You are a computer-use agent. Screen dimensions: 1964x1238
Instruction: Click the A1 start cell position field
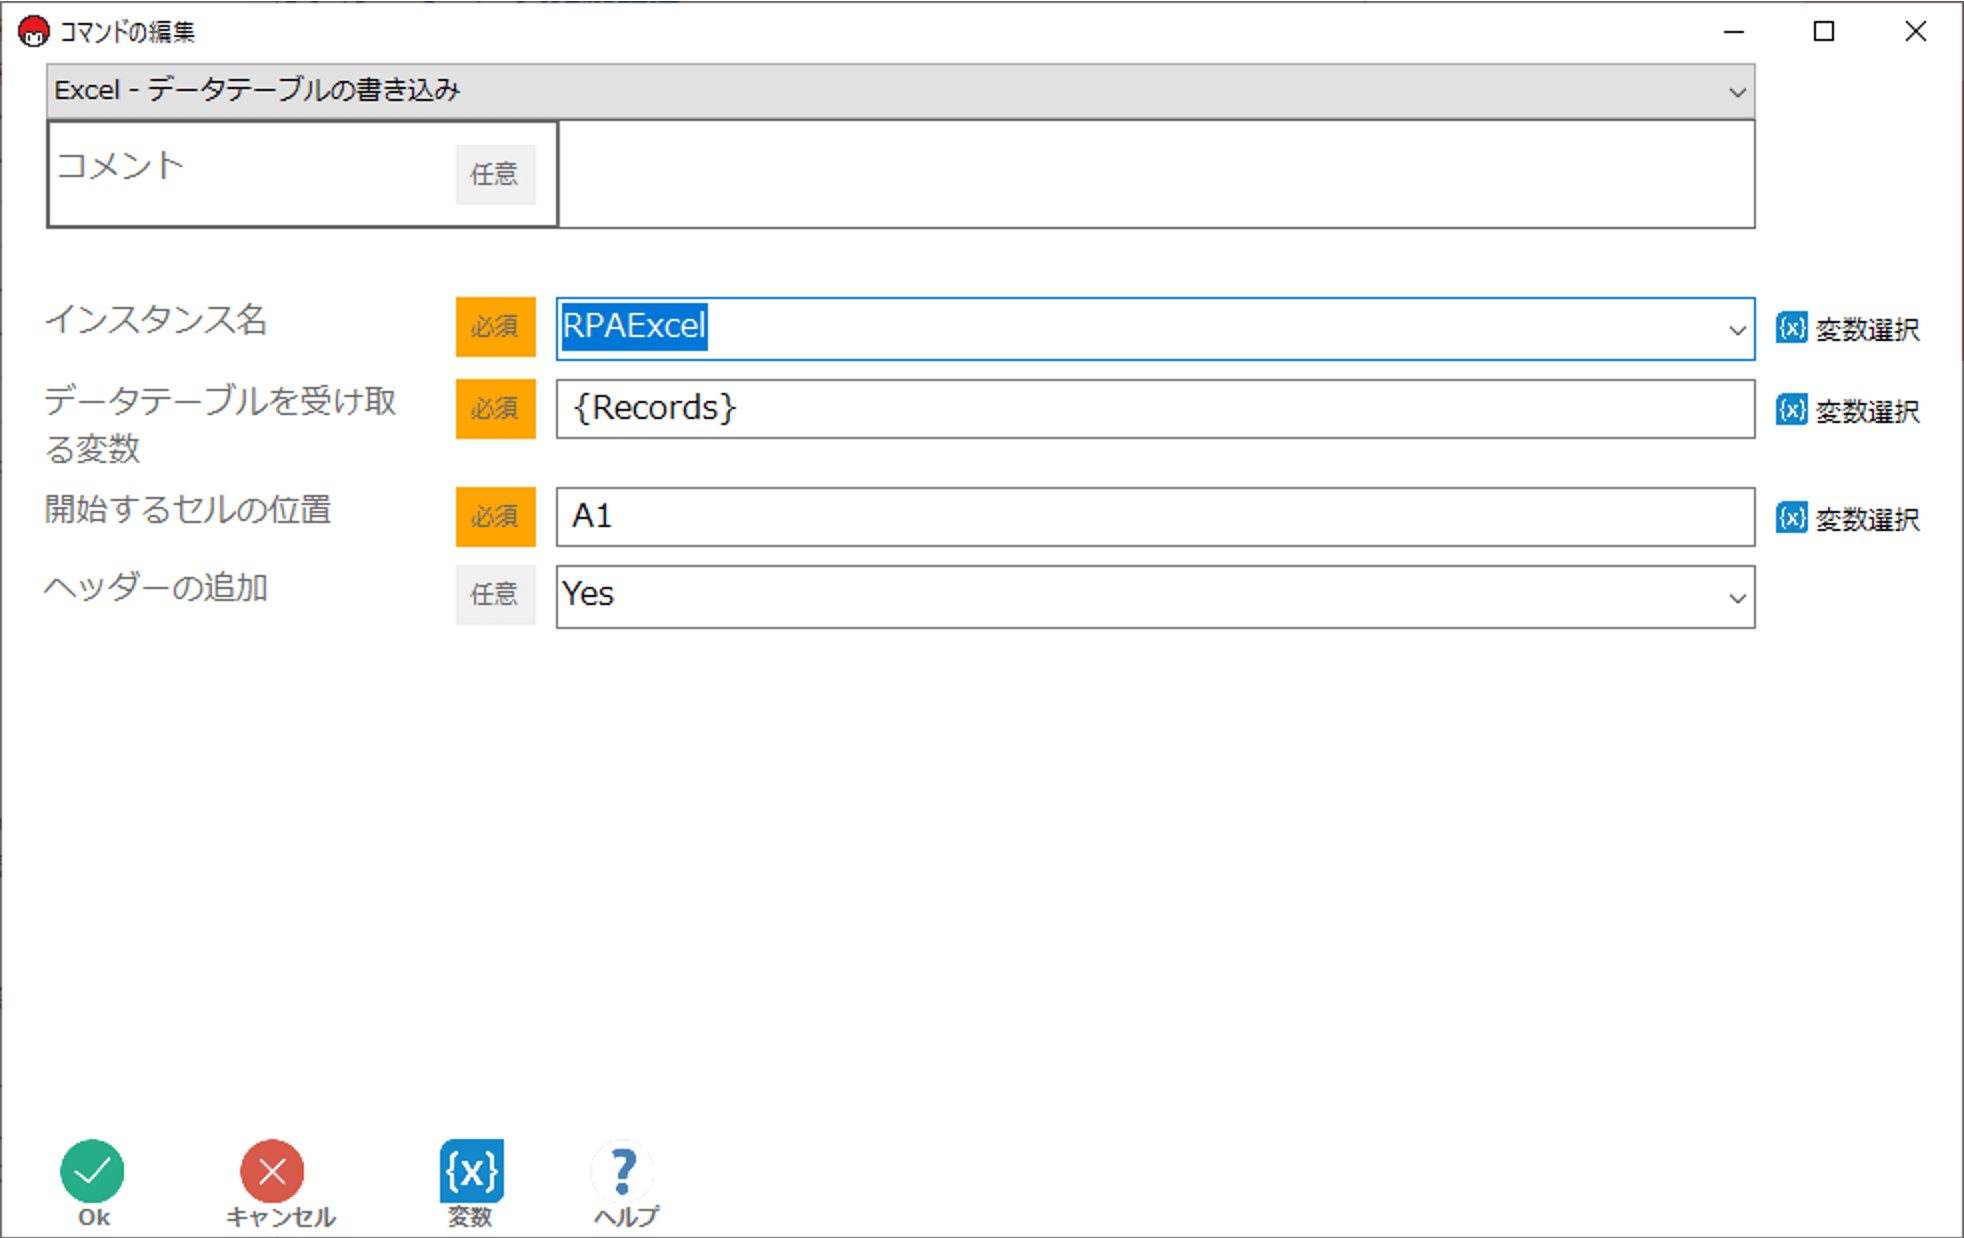(1155, 517)
